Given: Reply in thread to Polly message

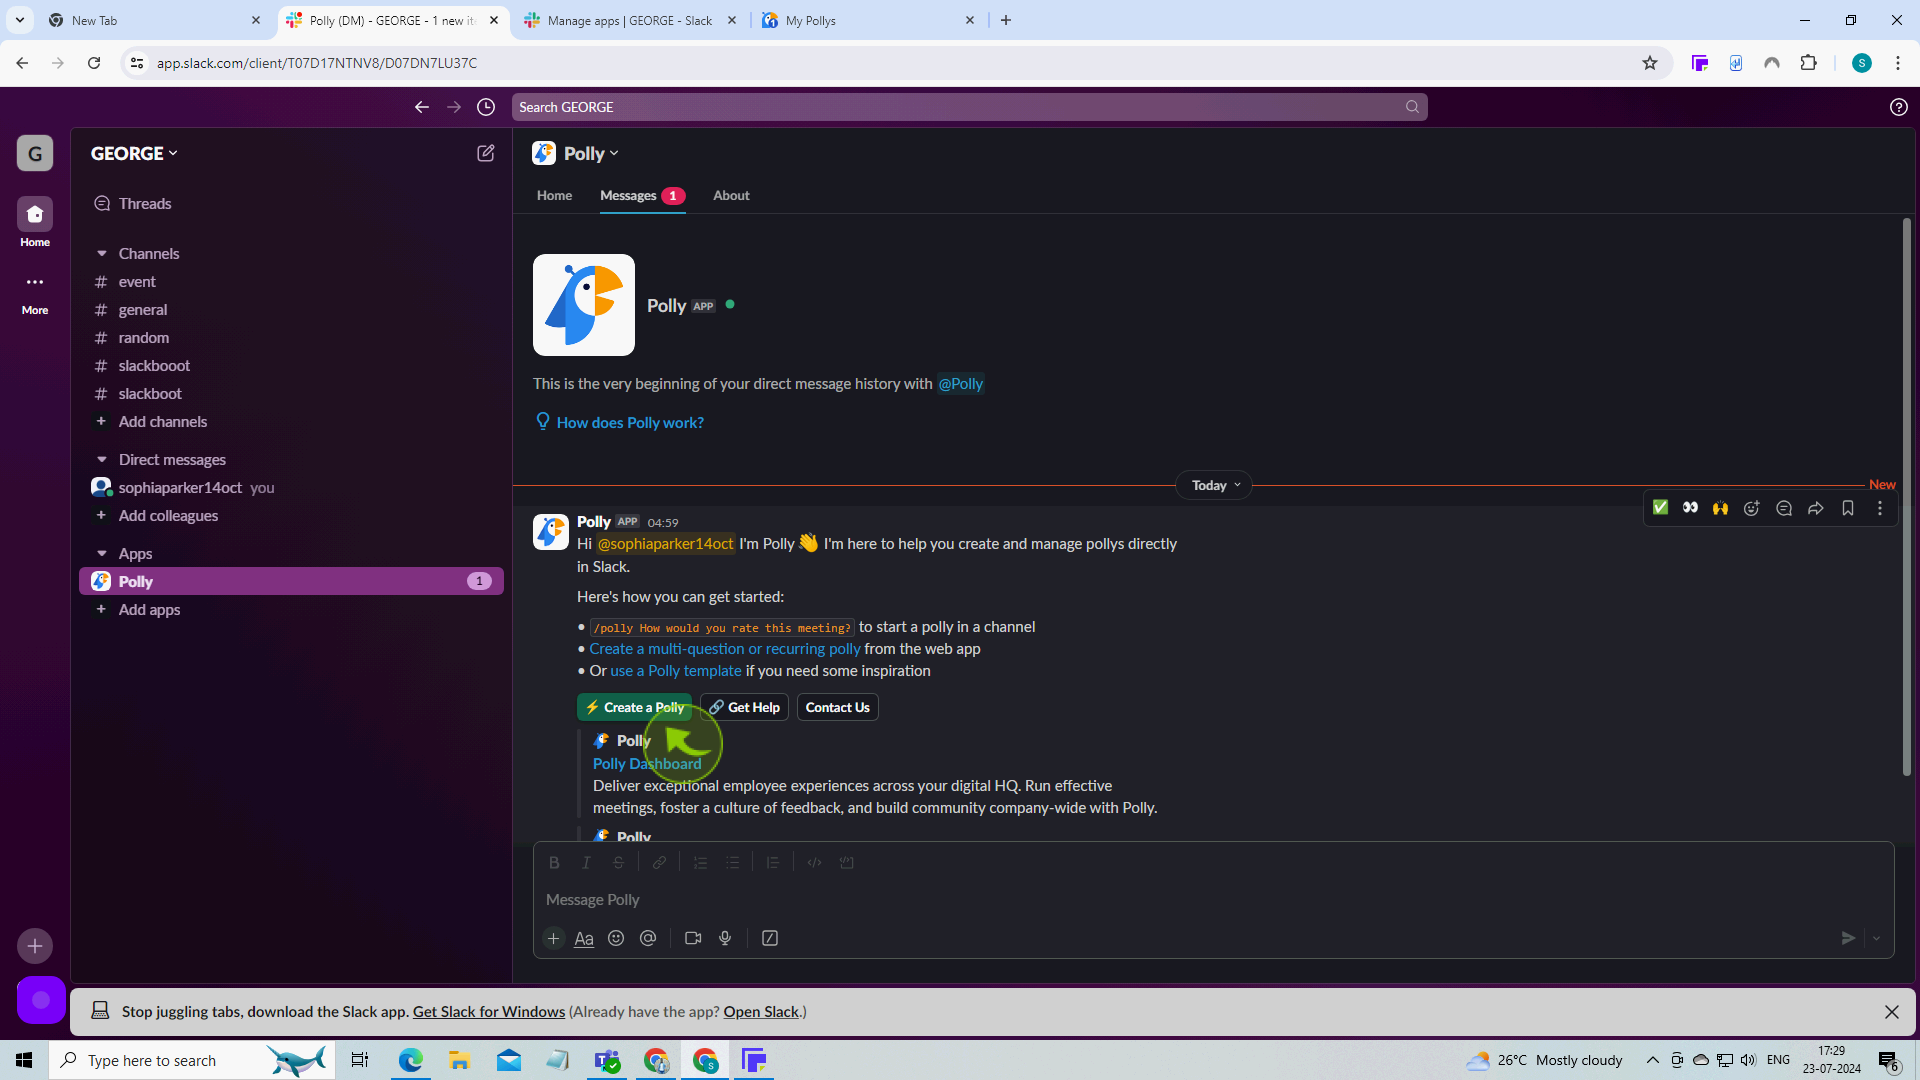Looking at the screenshot, I should 1784,508.
